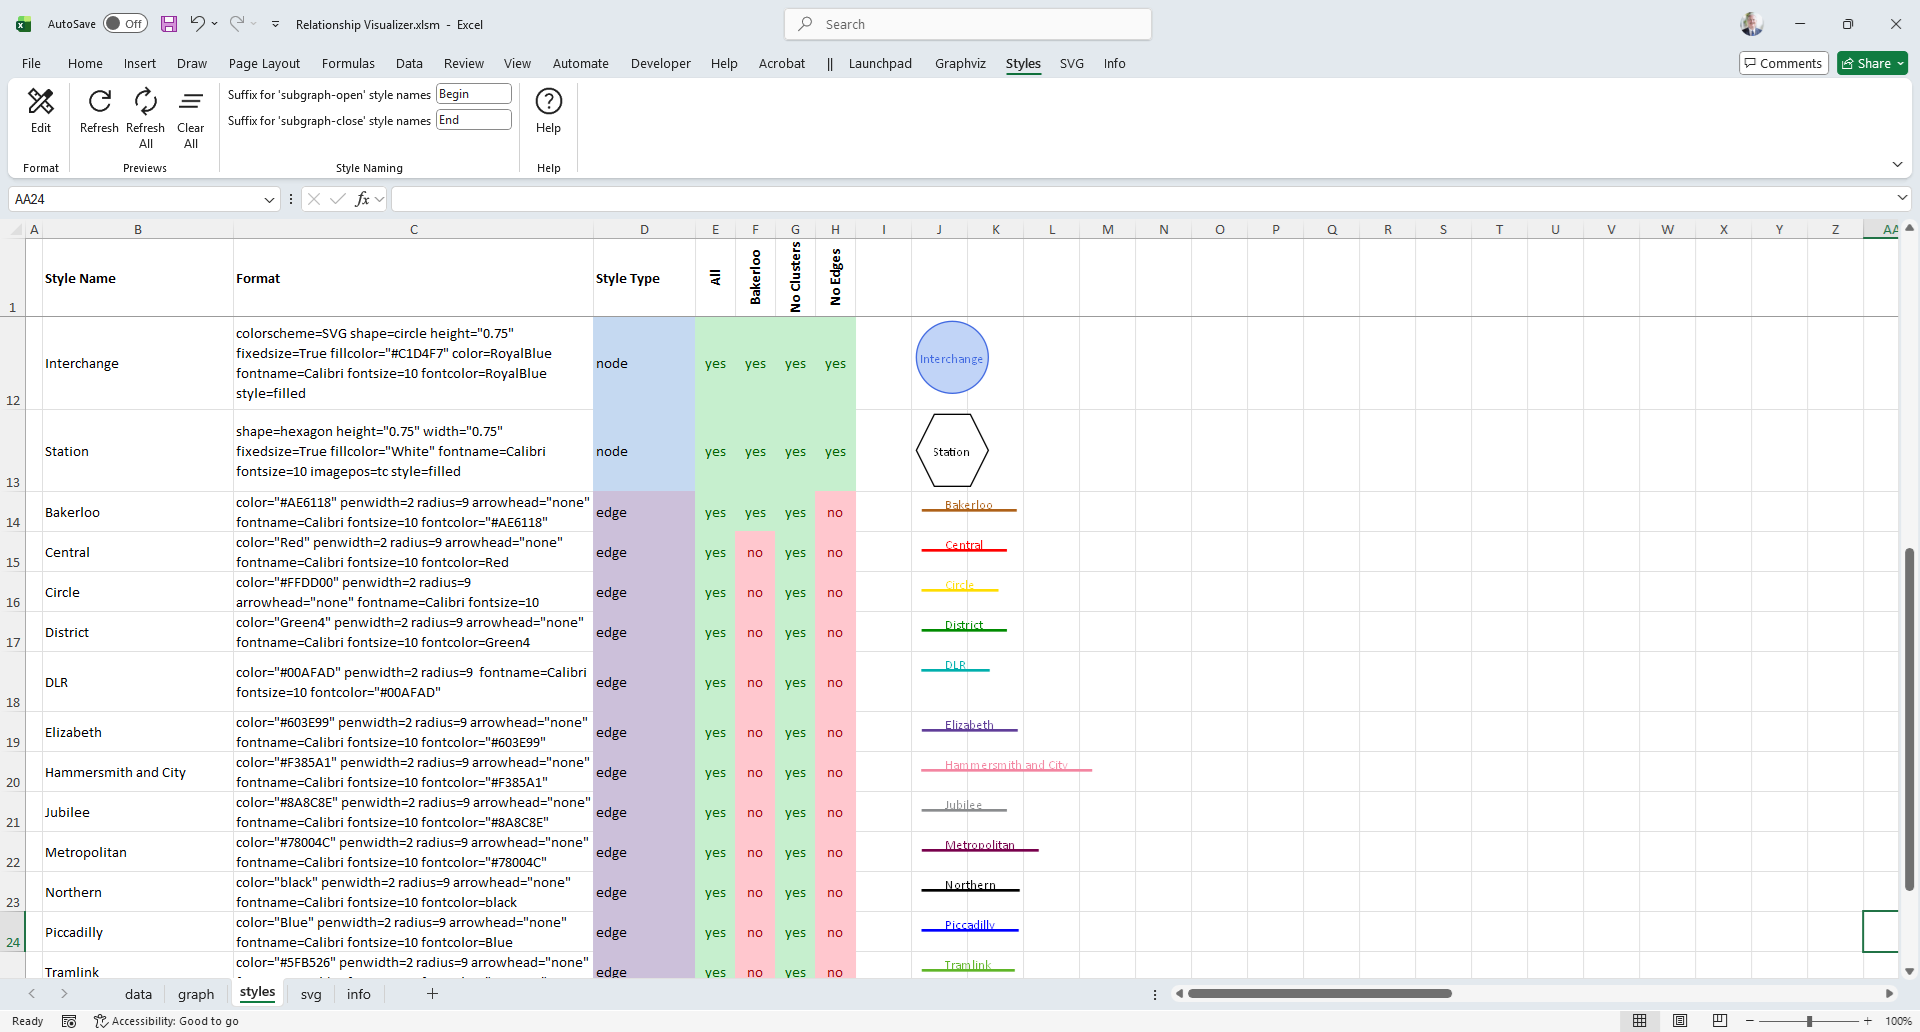The image size is (1920, 1032).
Task: Toggle the No Edges 'yes' cell for Interchange
Action: [835, 364]
